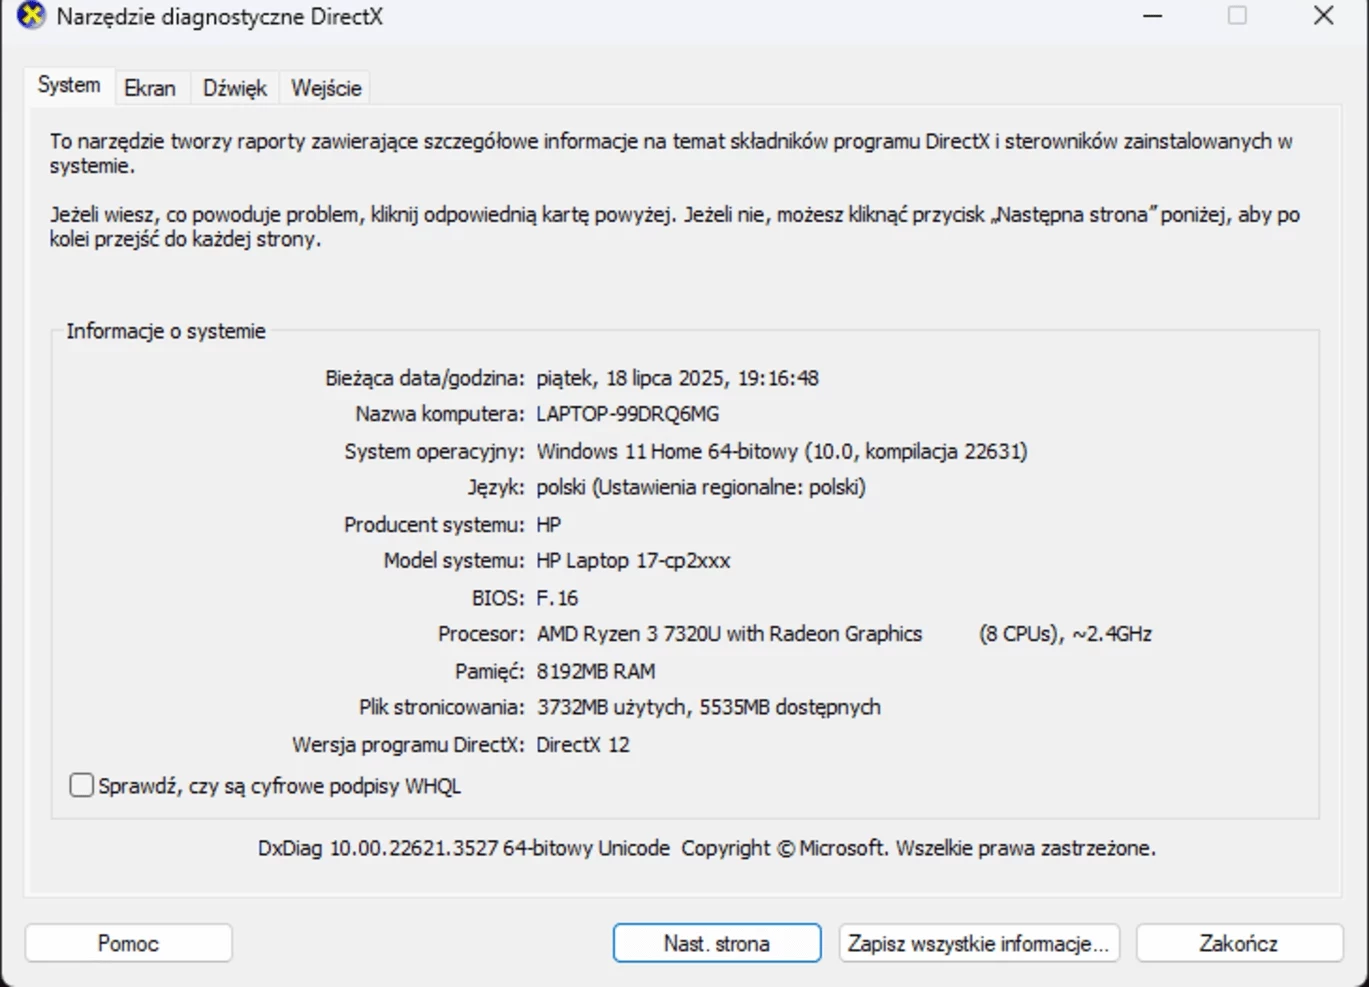Click the BIOS value F.16

point(557,598)
